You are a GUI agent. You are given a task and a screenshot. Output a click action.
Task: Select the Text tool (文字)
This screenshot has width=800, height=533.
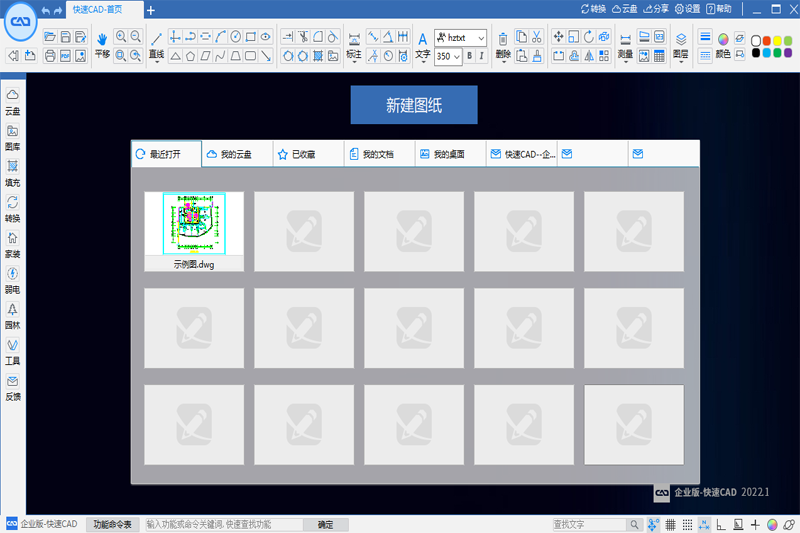(x=422, y=45)
